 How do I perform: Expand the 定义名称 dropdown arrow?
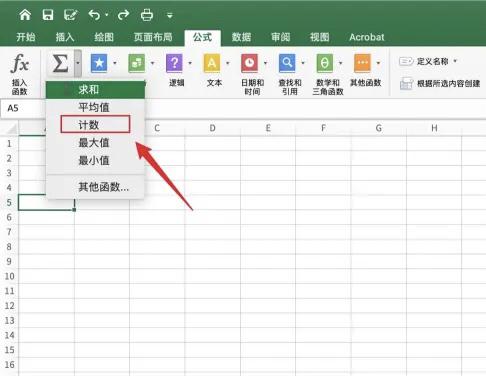(455, 61)
